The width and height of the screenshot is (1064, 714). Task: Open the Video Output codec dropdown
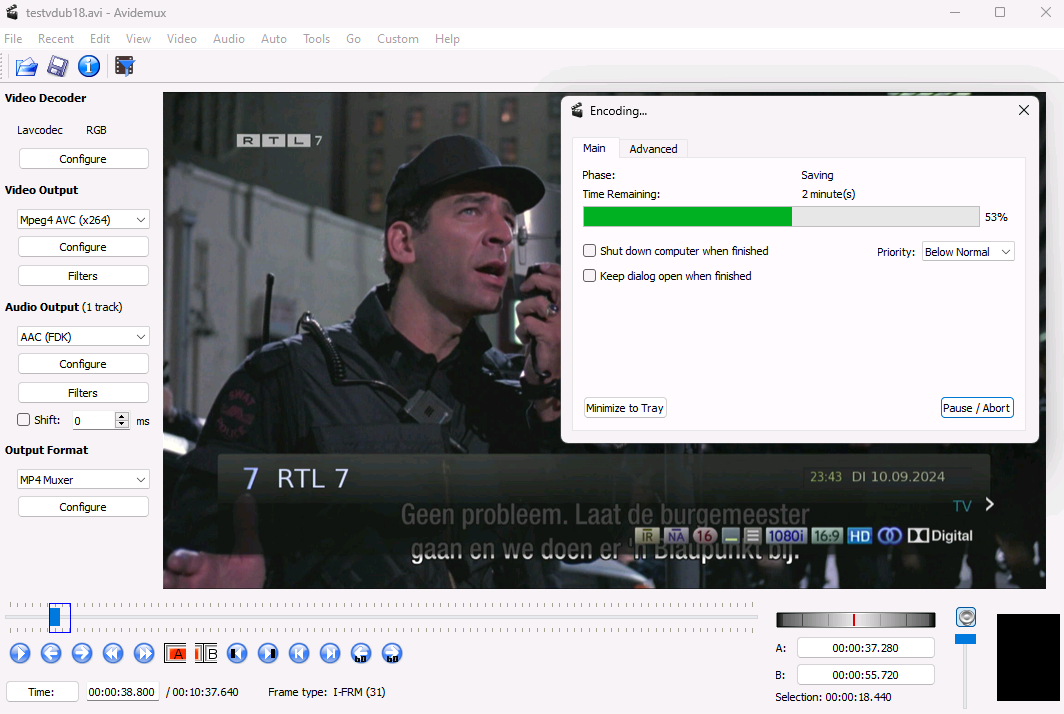pyautogui.click(x=83, y=219)
